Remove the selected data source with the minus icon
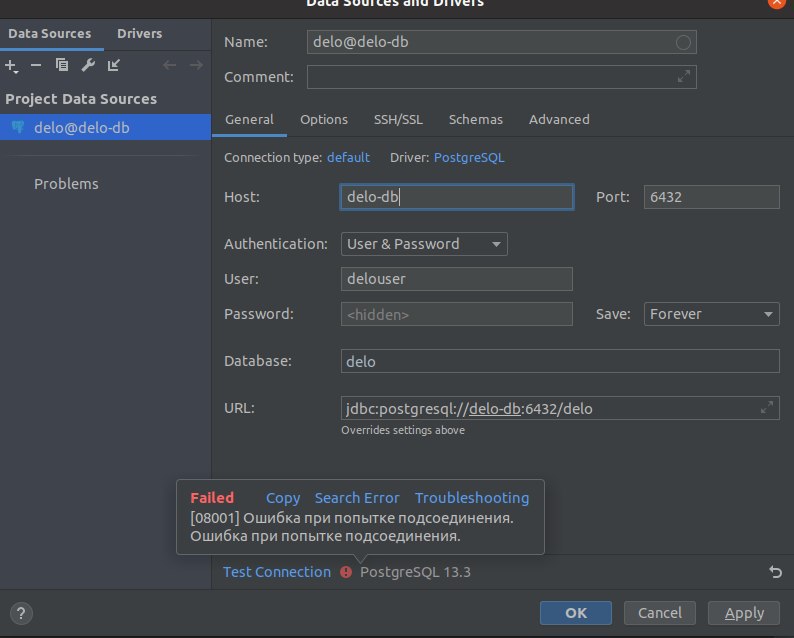 click(x=35, y=65)
